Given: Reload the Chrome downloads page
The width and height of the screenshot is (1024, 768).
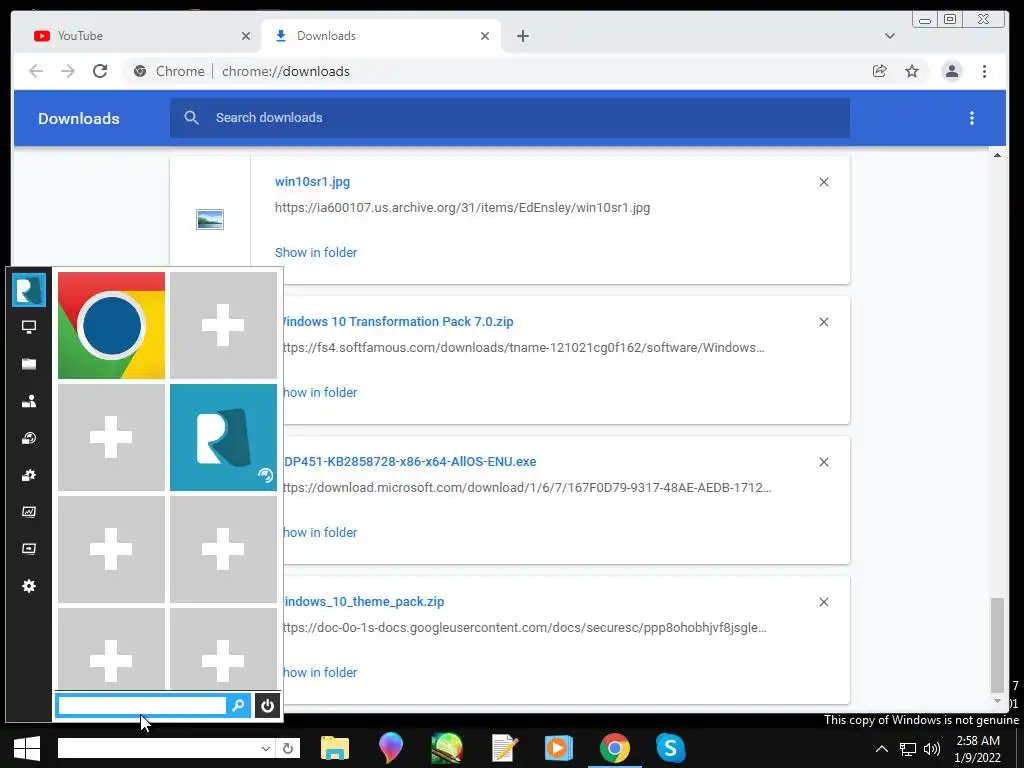Looking at the screenshot, I should (x=100, y=71).
